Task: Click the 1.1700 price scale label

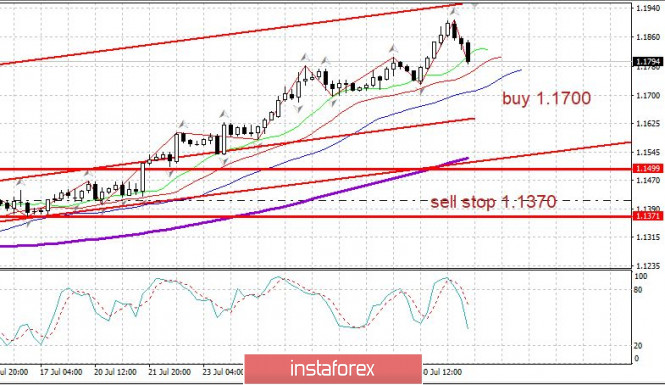Action: [x=648, y=95]
